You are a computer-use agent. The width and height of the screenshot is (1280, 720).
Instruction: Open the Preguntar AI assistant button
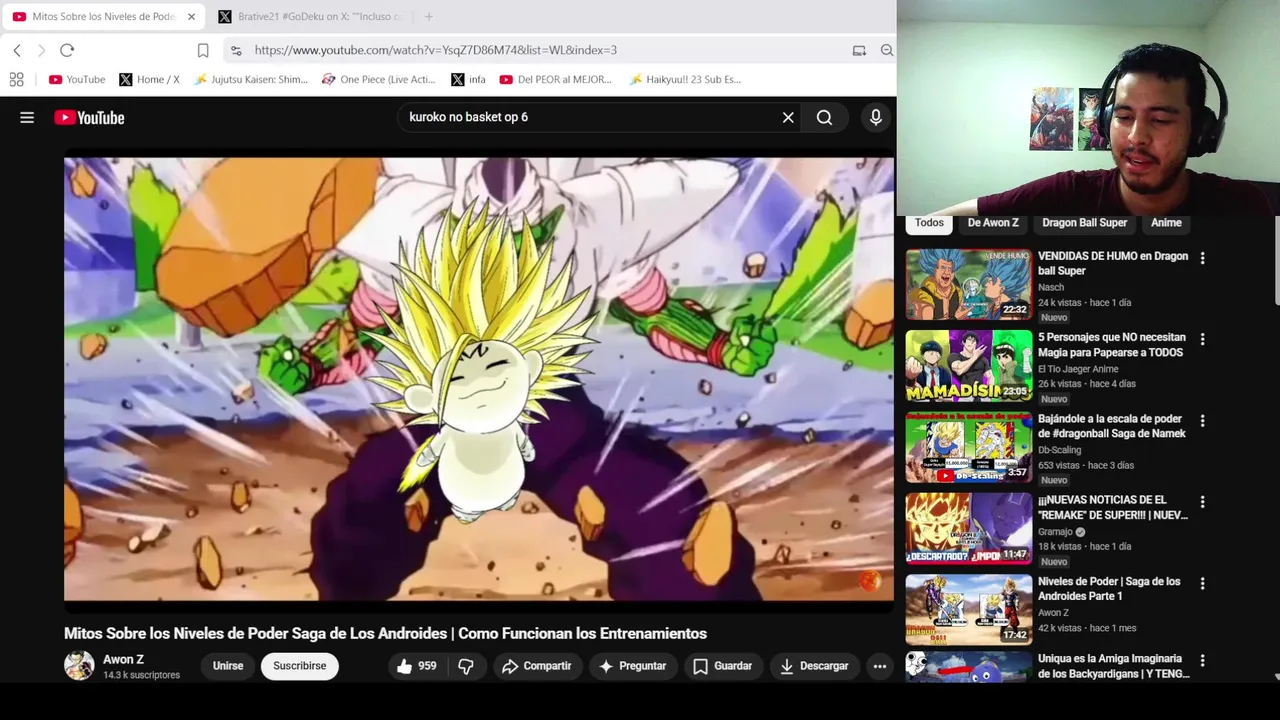(x=632, y=666)
